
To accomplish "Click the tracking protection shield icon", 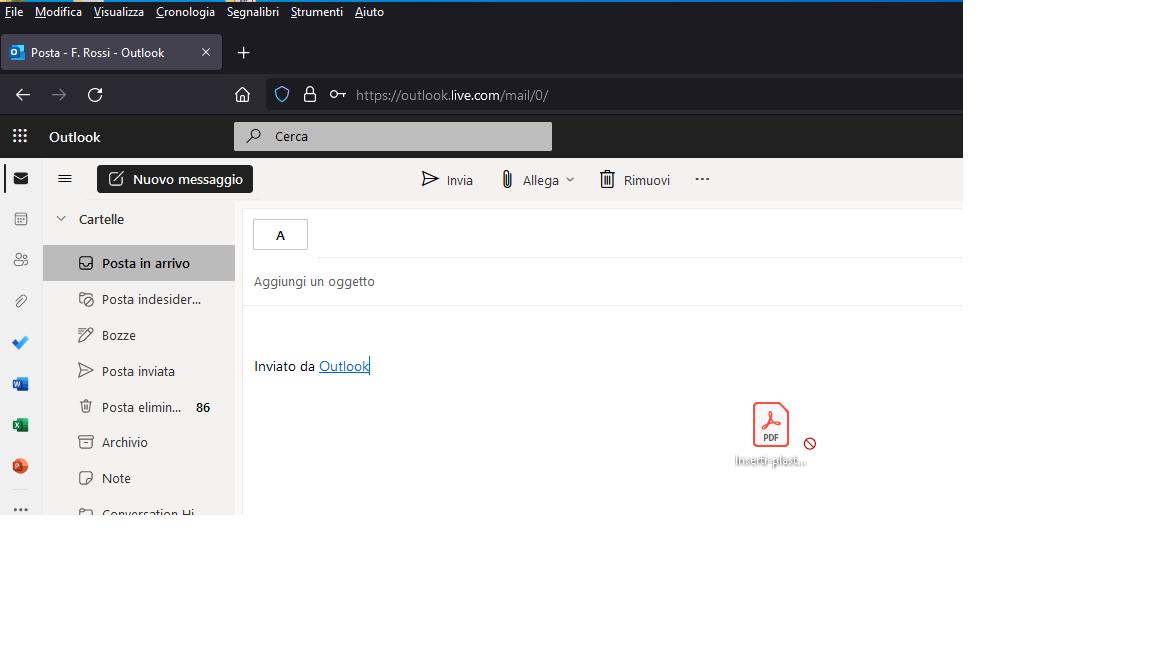I will [x=281, y=94].
